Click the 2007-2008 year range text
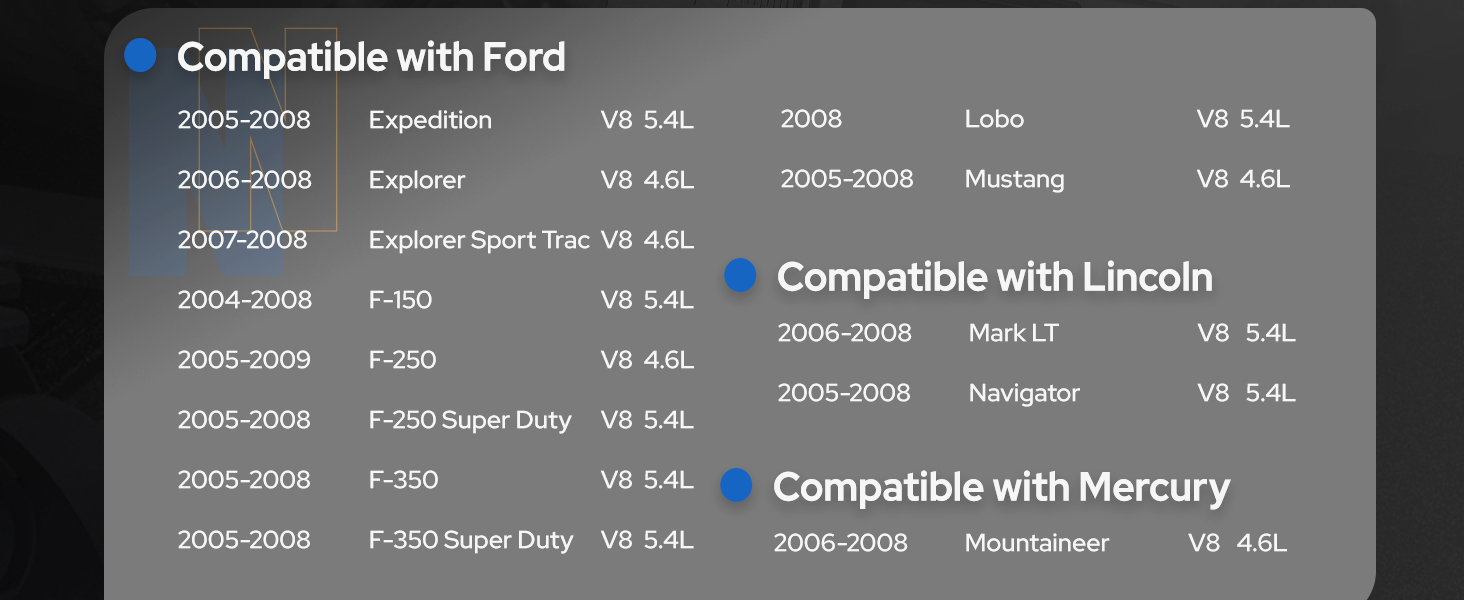 point(242,240)
